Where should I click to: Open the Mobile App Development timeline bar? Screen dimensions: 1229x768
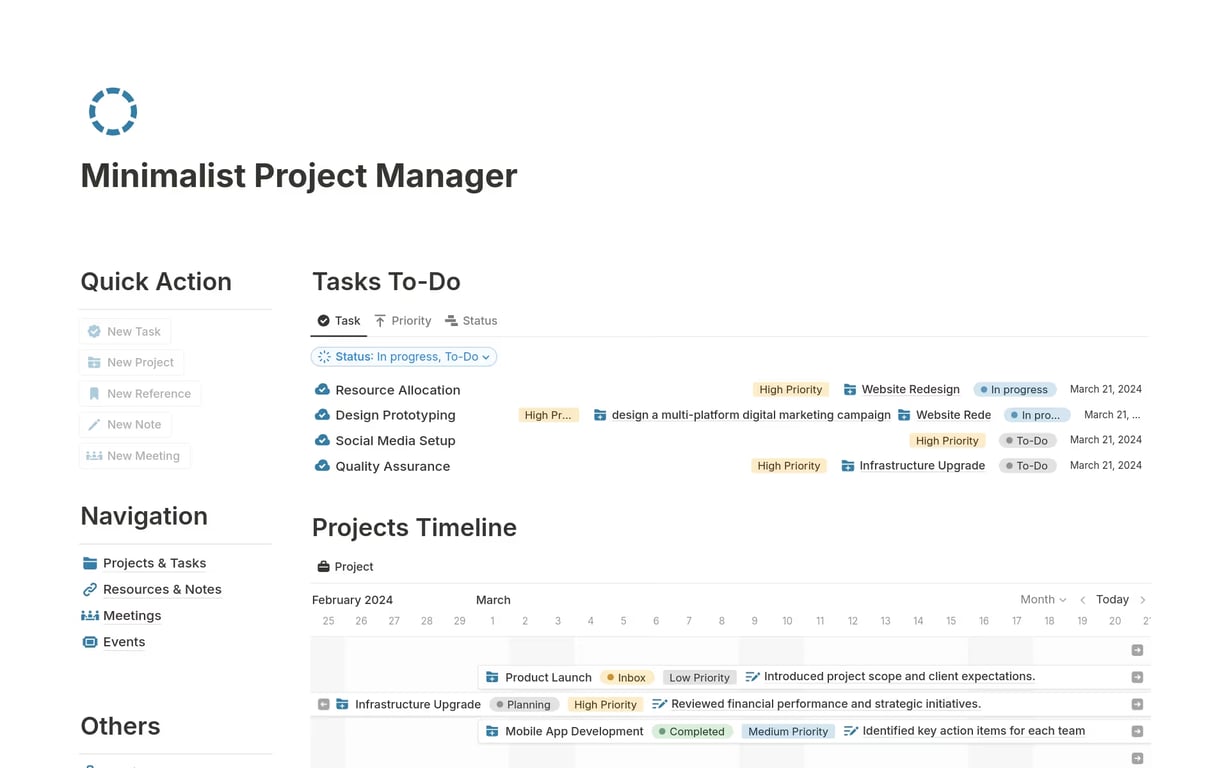pyautogui.click(x=574, y=731)
